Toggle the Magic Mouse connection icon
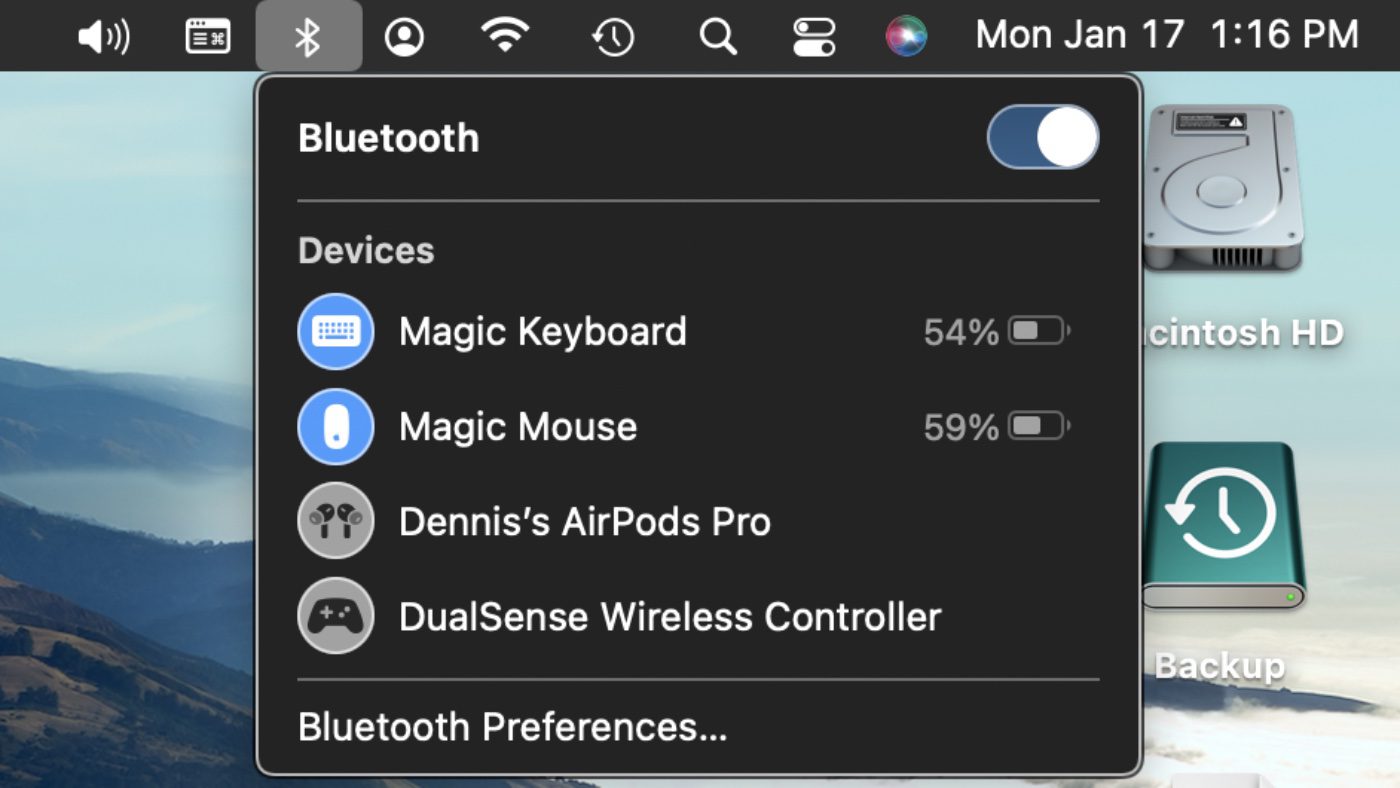This screenshot has height=788, width=1400. [x=336, y=427]
